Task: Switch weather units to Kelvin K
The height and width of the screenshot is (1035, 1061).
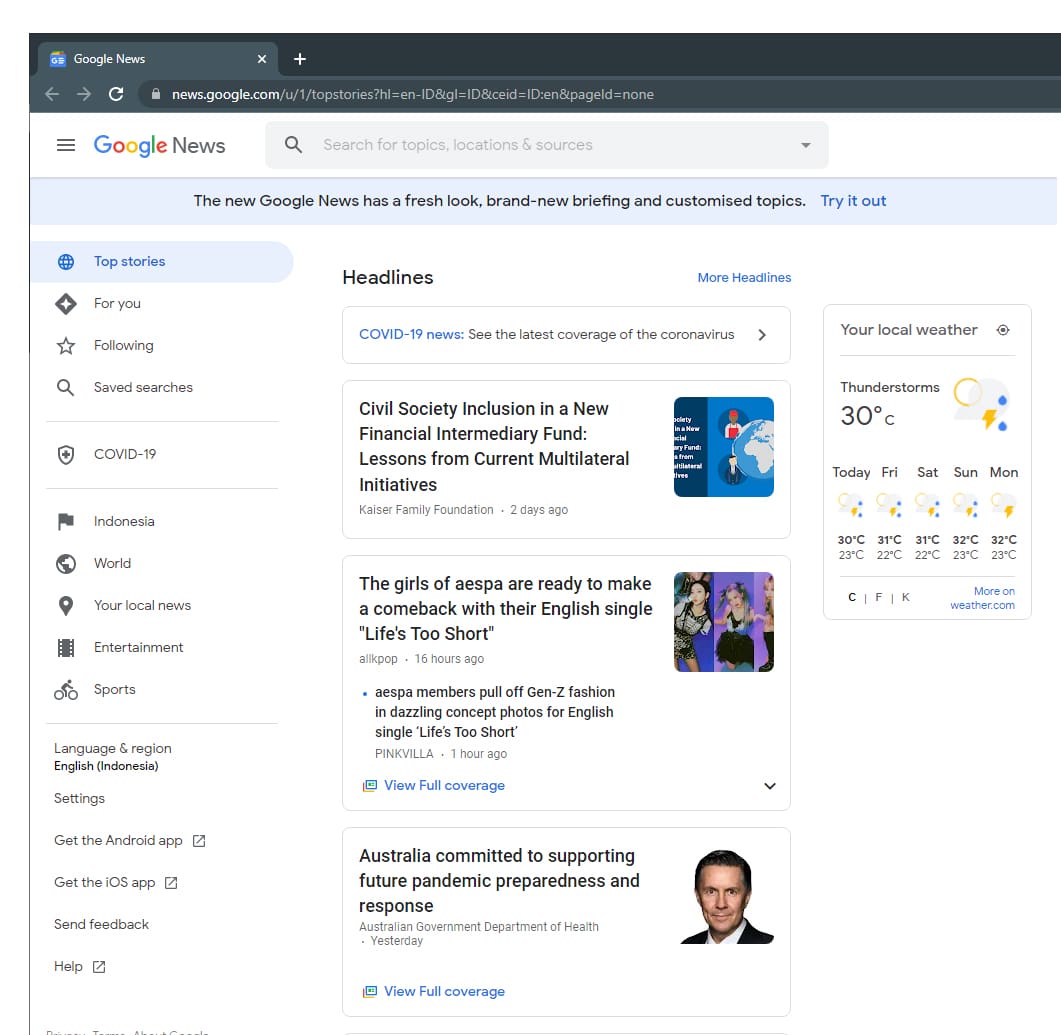Action: click(905, 597)
